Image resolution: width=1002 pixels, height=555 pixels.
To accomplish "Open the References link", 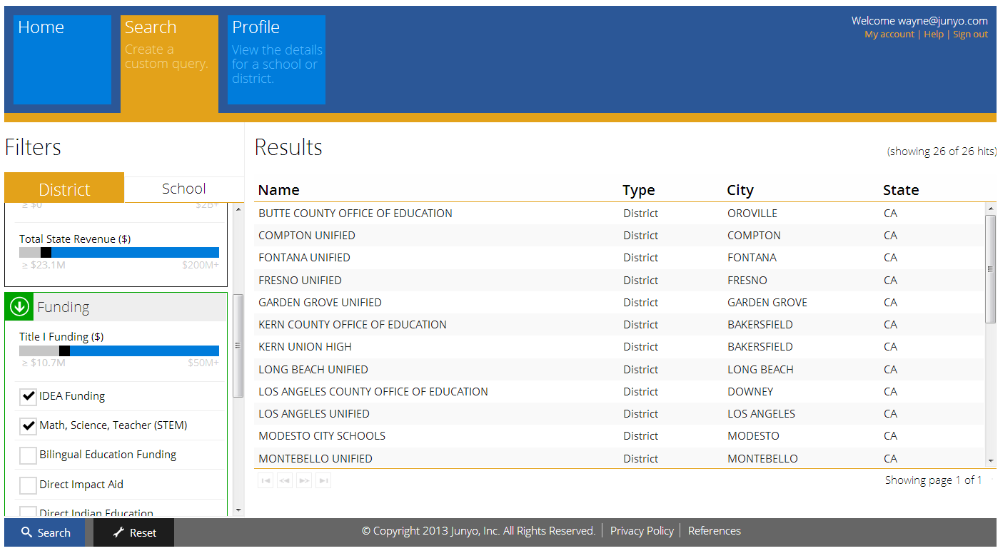I will point(714,531).
